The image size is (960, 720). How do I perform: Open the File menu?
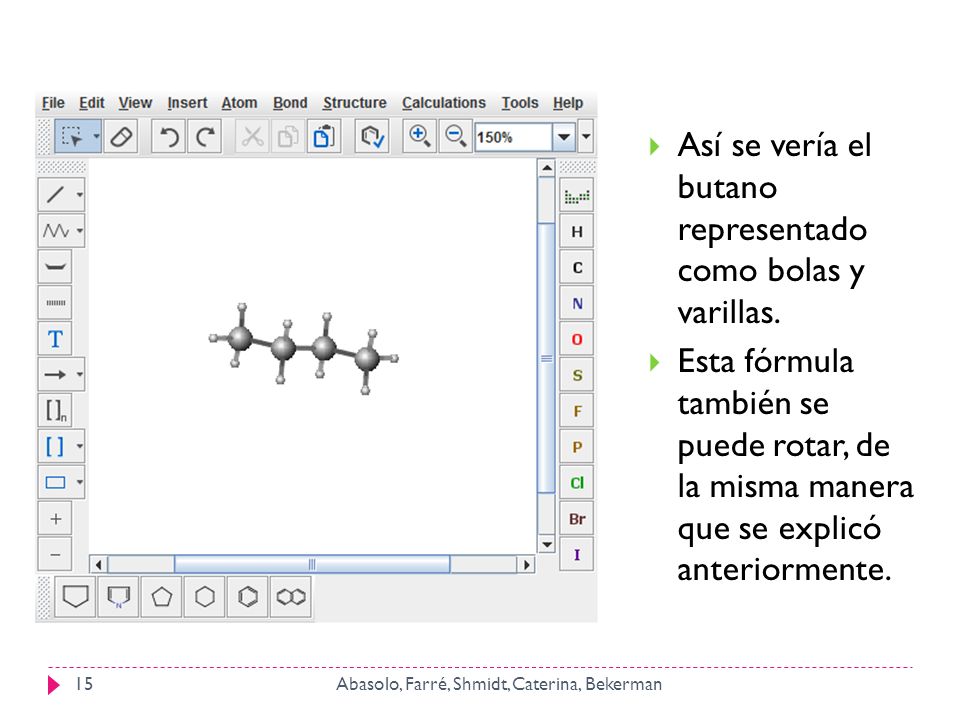coord(53,103)
